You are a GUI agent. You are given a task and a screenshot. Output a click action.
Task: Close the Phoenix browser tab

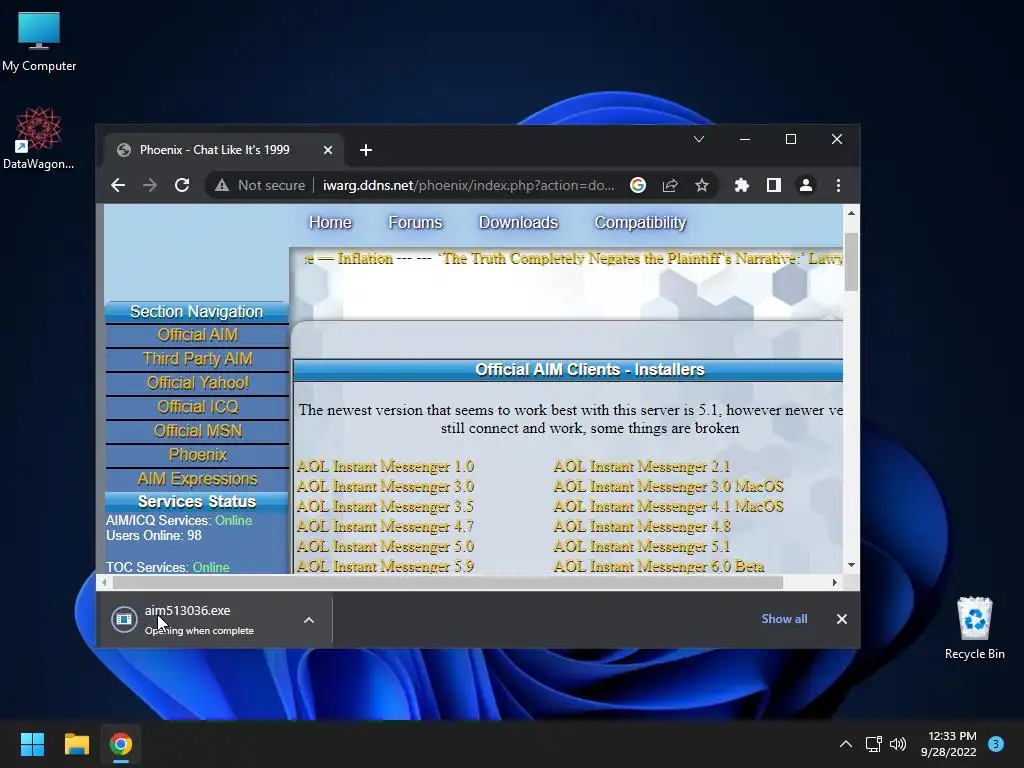328,150
